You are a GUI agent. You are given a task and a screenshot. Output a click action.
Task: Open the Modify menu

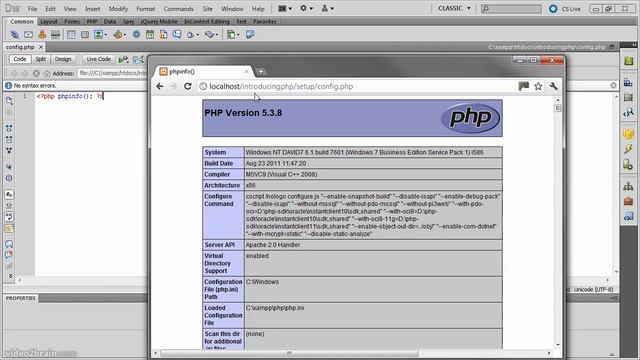pyautogui.click(x=118, y=9)
